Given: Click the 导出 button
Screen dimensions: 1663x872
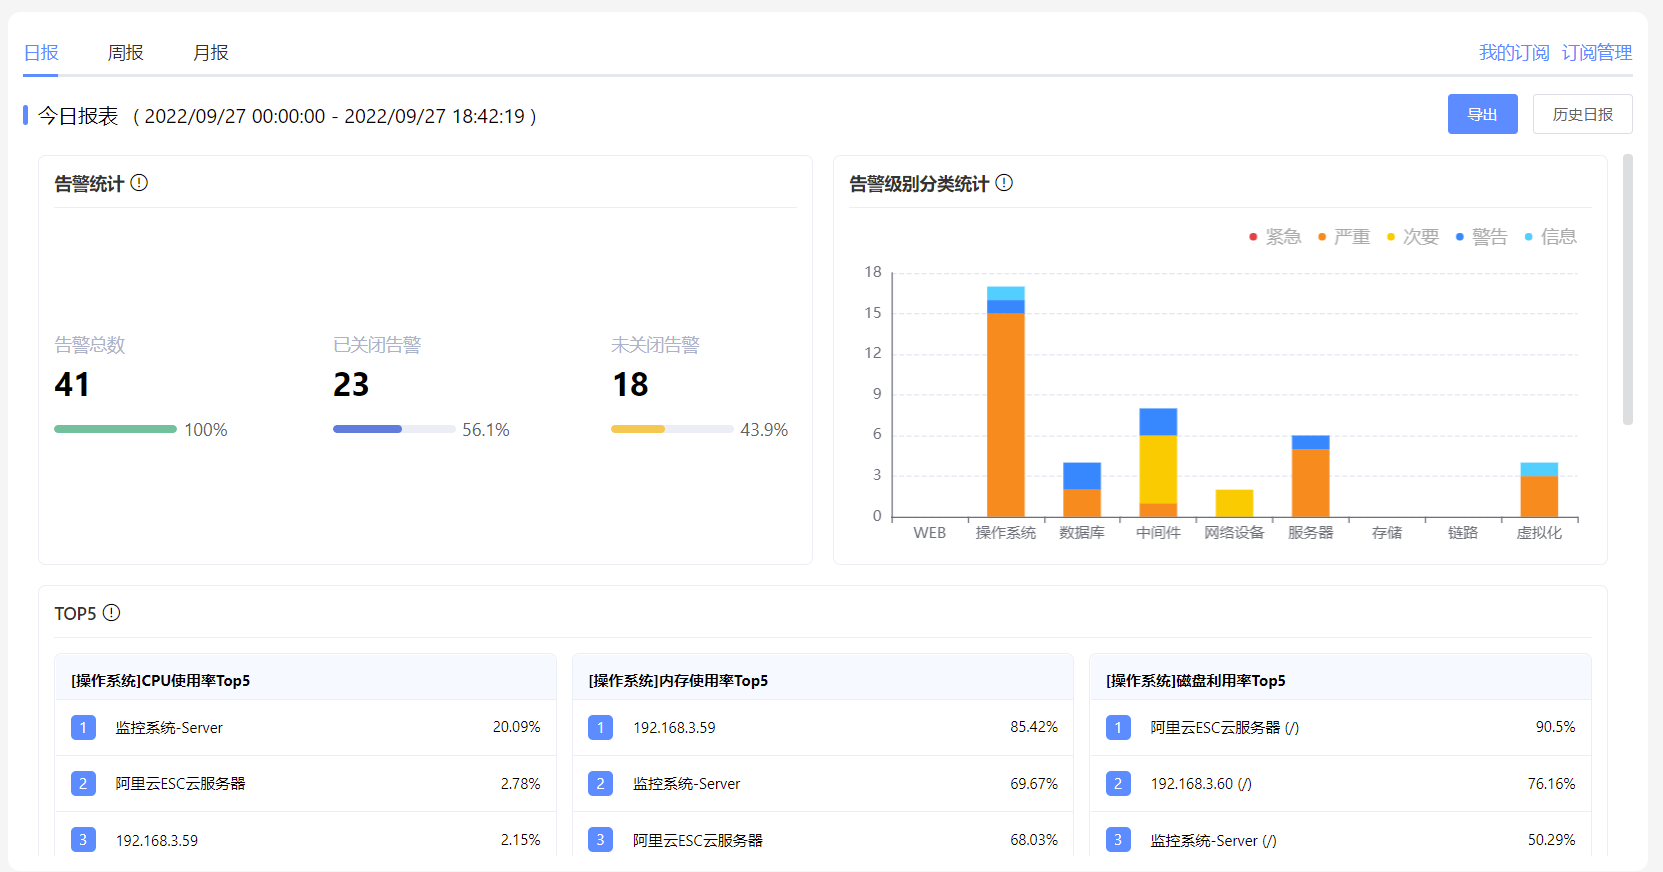Looking at the screenshot, I should tap(1483, 114).
